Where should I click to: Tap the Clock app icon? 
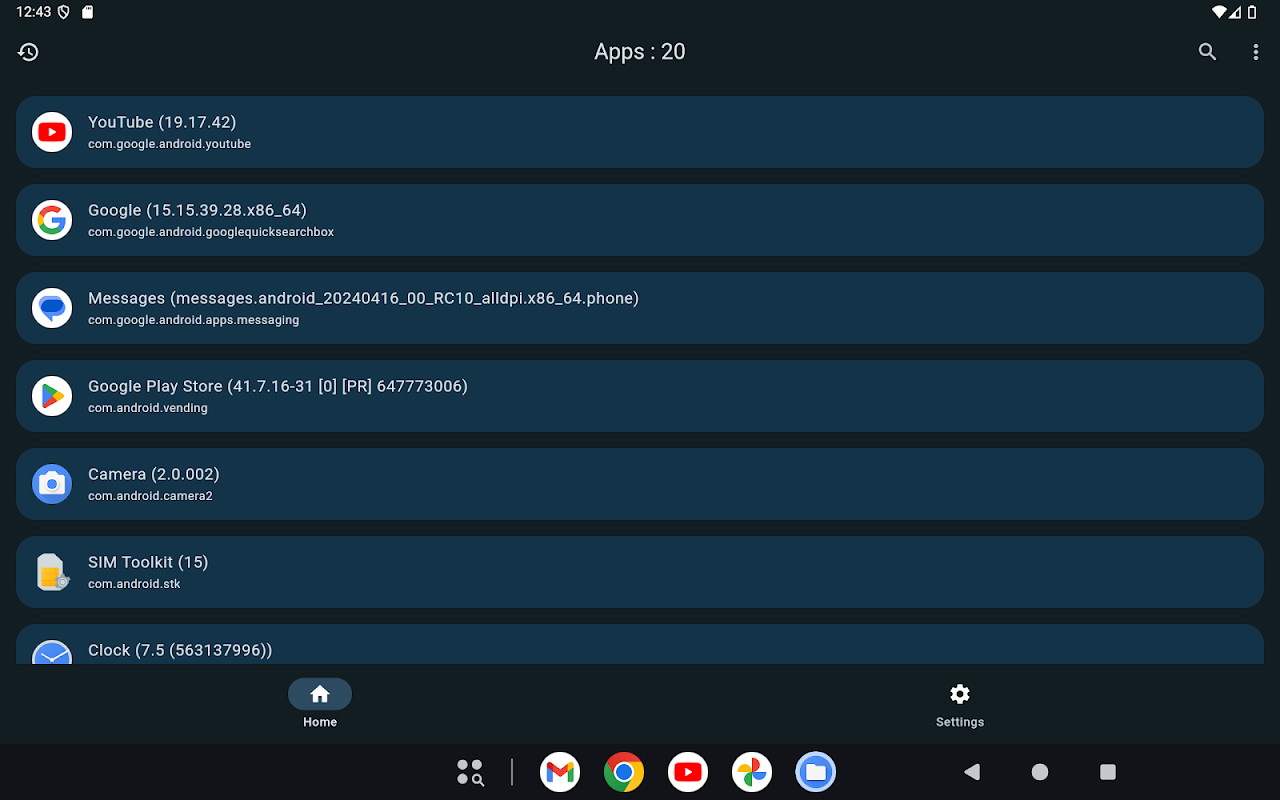[x=52, y=652]
